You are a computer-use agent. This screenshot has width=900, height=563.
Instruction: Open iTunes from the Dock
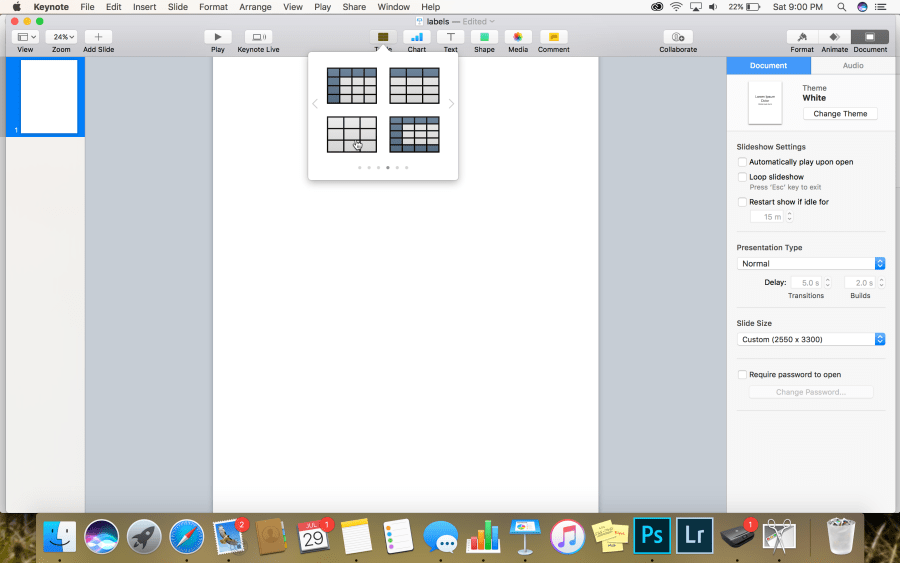(x=567, y=537)
